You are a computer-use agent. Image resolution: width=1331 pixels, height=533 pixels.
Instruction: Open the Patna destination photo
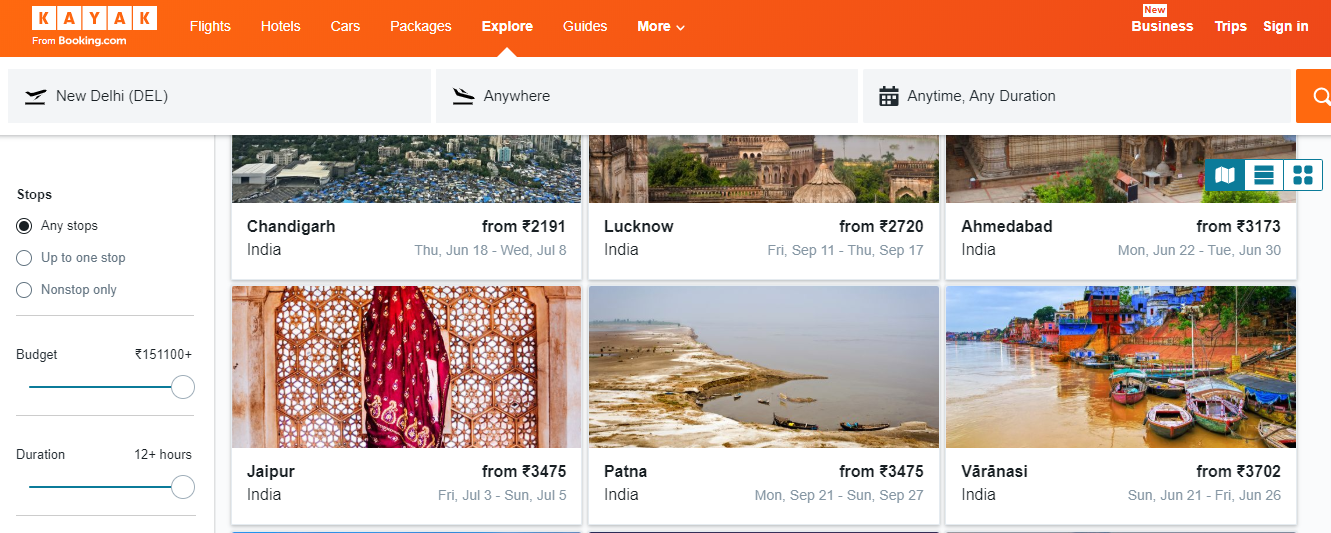764,367
